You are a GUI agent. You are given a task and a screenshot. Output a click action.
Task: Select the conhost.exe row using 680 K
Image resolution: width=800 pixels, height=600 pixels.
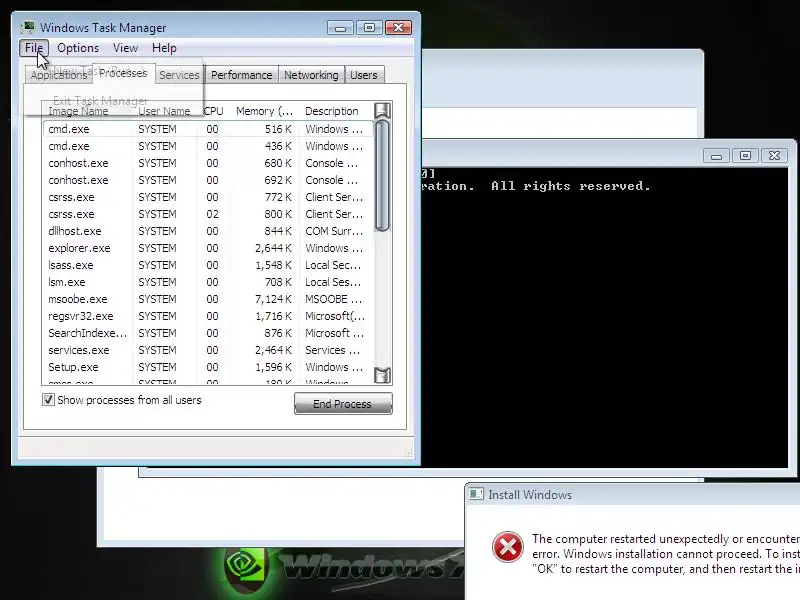[x=208, y=163]
